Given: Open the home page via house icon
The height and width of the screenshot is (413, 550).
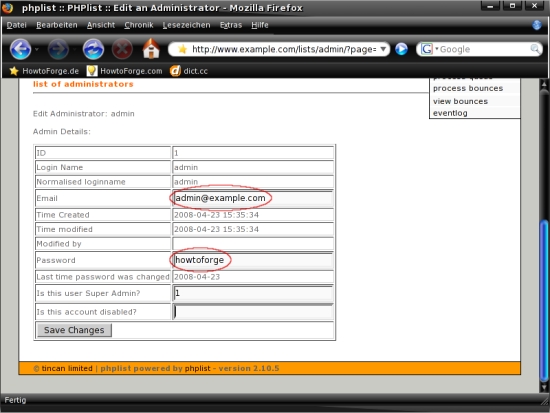Looking at the screenshot, I should tap(151, 48).
